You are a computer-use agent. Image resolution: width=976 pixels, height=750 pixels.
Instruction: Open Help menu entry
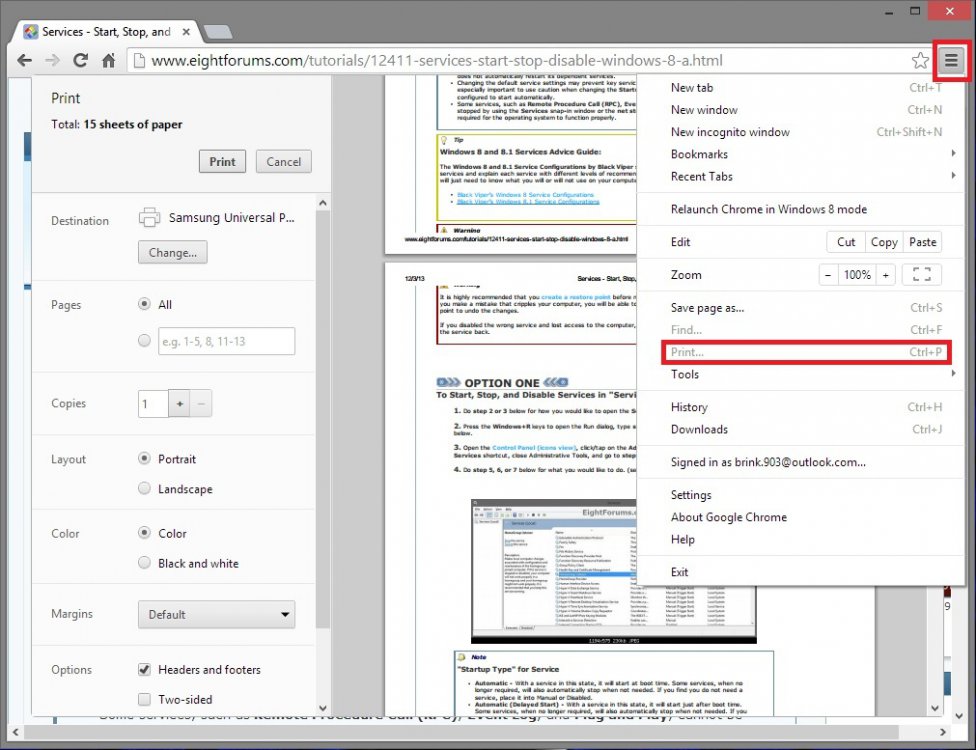[800, 540]
